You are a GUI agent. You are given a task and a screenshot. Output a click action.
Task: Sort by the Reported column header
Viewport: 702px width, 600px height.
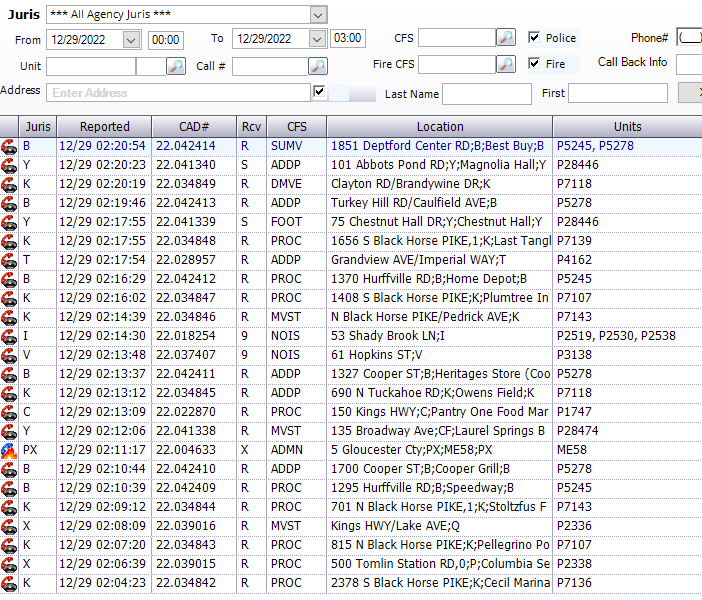pos(104,127)
